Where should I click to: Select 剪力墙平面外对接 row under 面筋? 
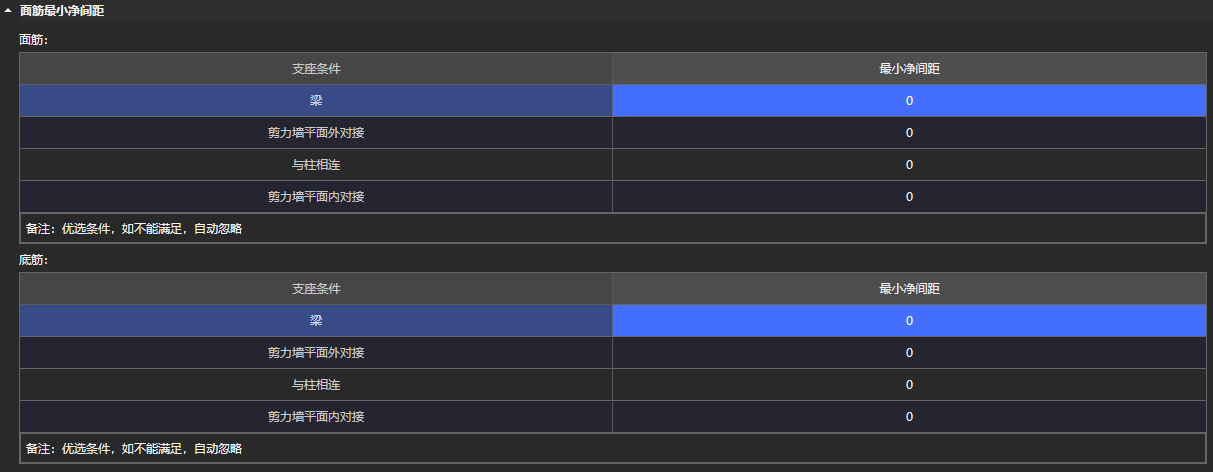point(316,133)
